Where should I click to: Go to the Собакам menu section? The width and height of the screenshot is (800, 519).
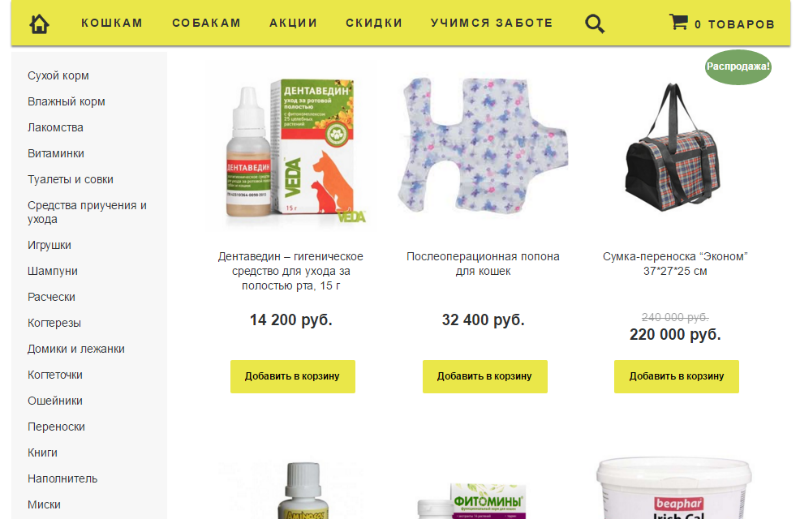click(x=206, y=23)
